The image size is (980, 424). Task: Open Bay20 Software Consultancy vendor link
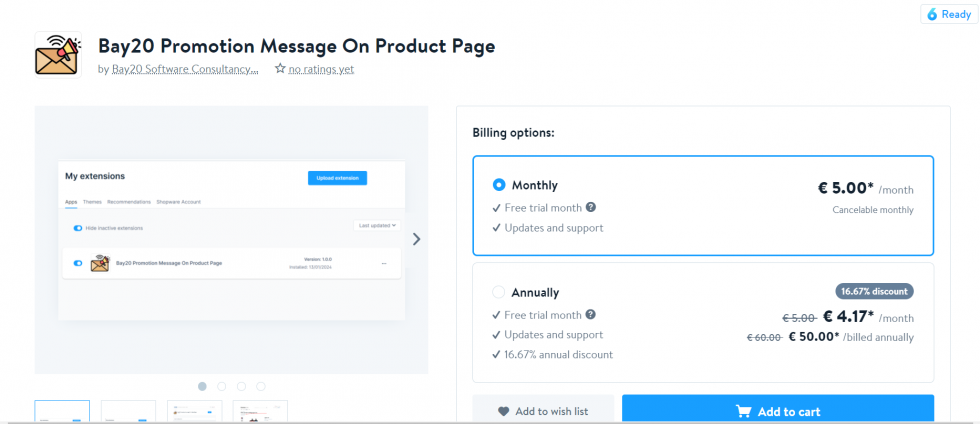pos(184,69)
